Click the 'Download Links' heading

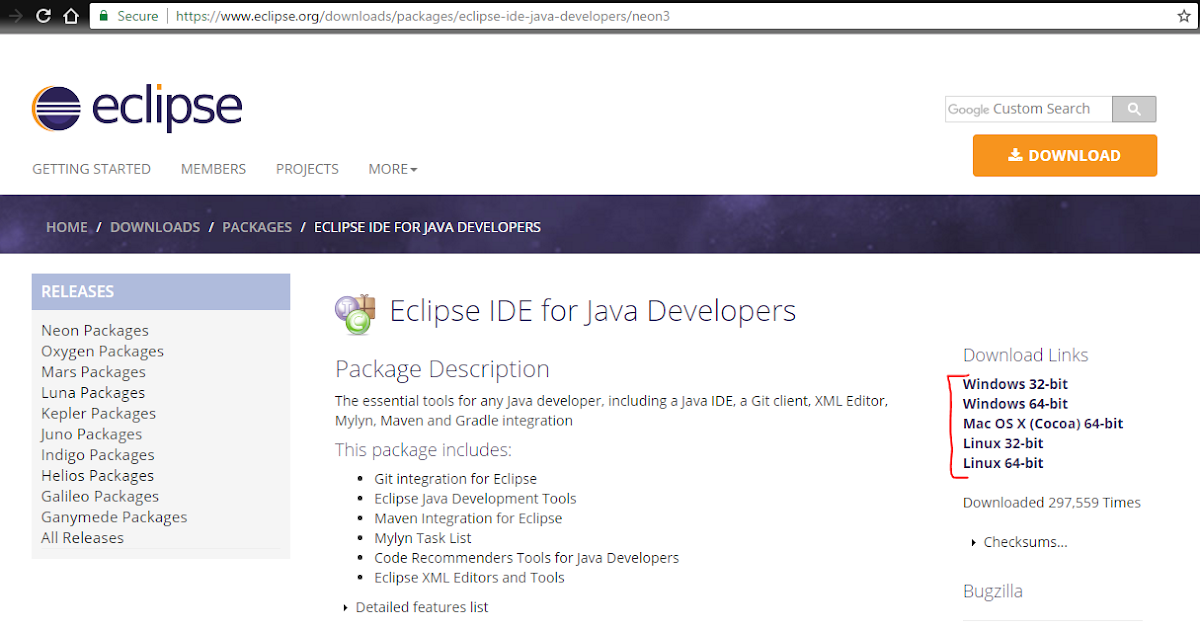[1025, 355]
